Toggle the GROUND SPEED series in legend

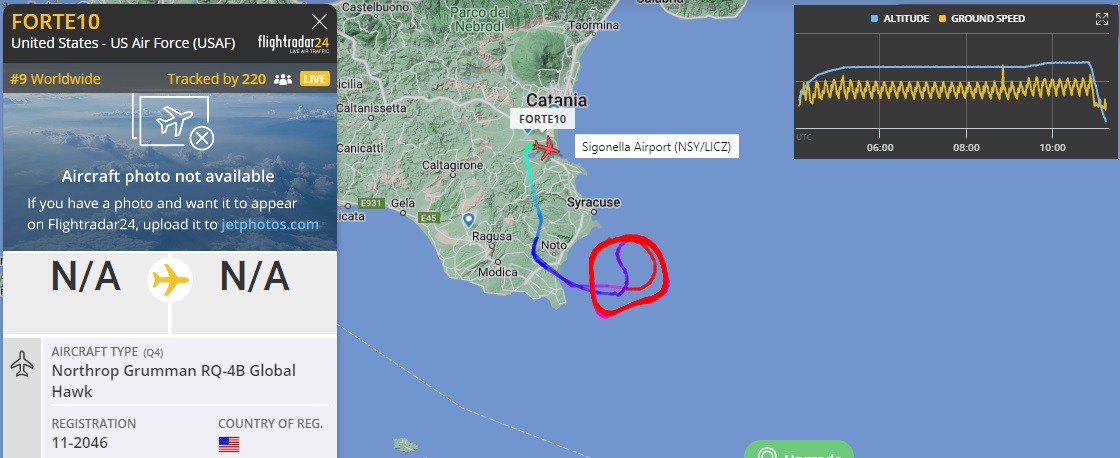tap(982, 19)
